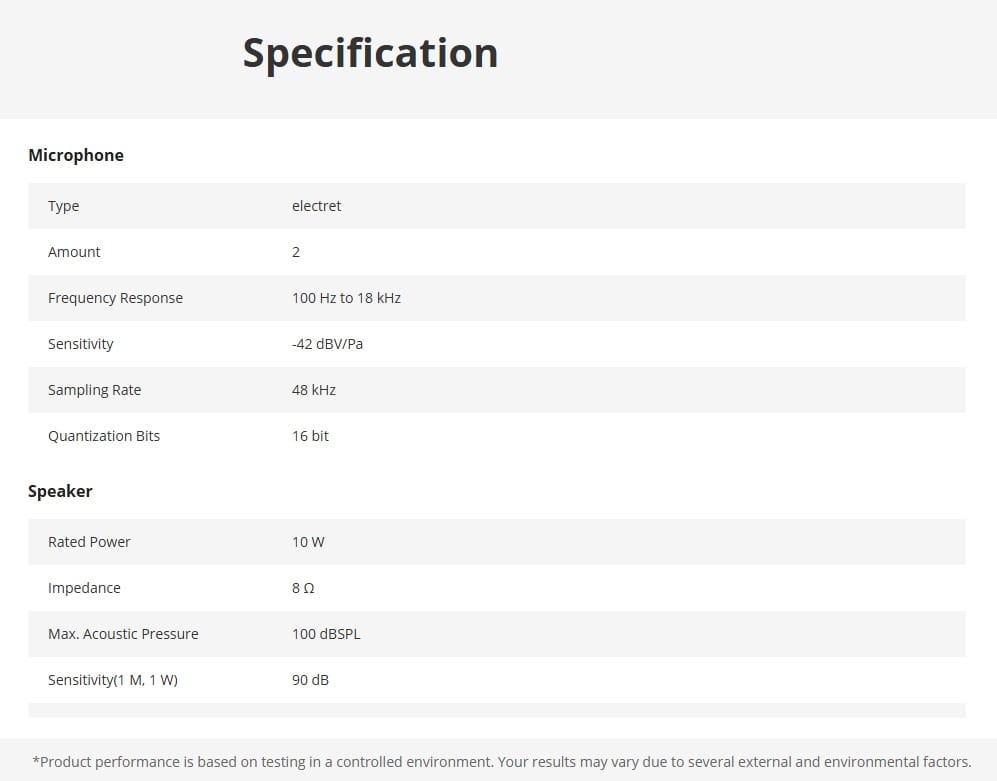Screen dimensions: 997x781
Task: Click the Frequency Response label
Action: tap(115, 298)
